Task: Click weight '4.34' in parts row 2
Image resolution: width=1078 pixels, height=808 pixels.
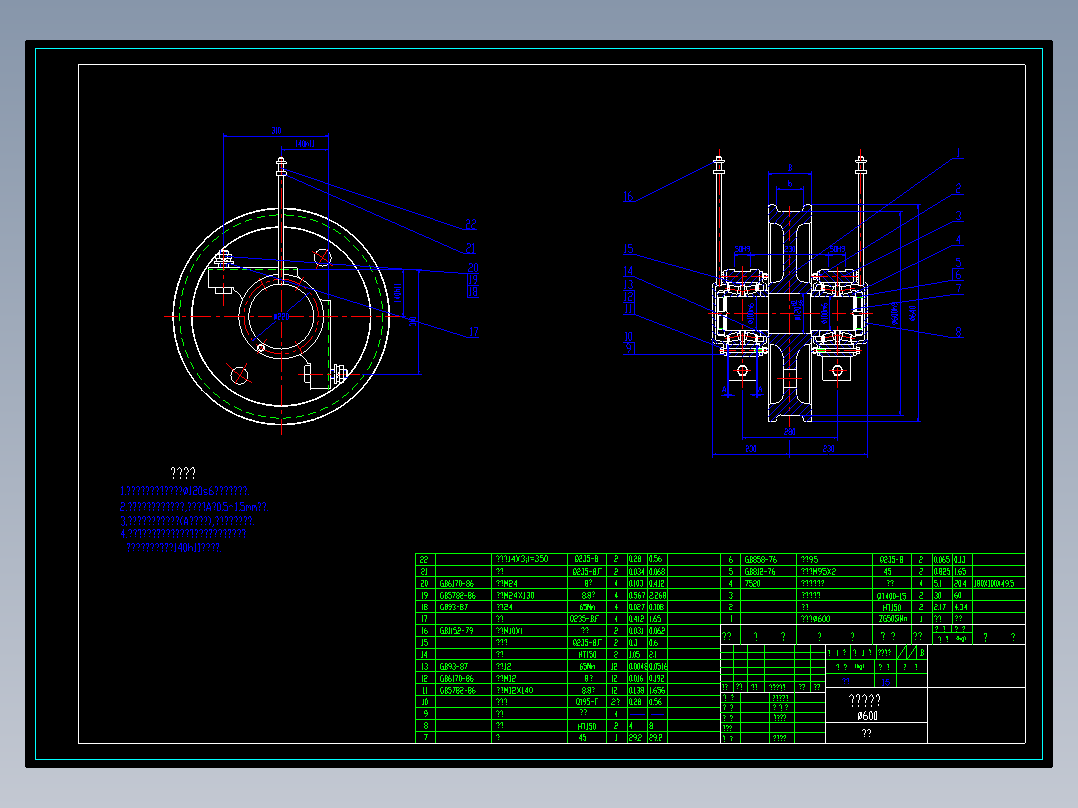Action: click(x=960, y=607)
